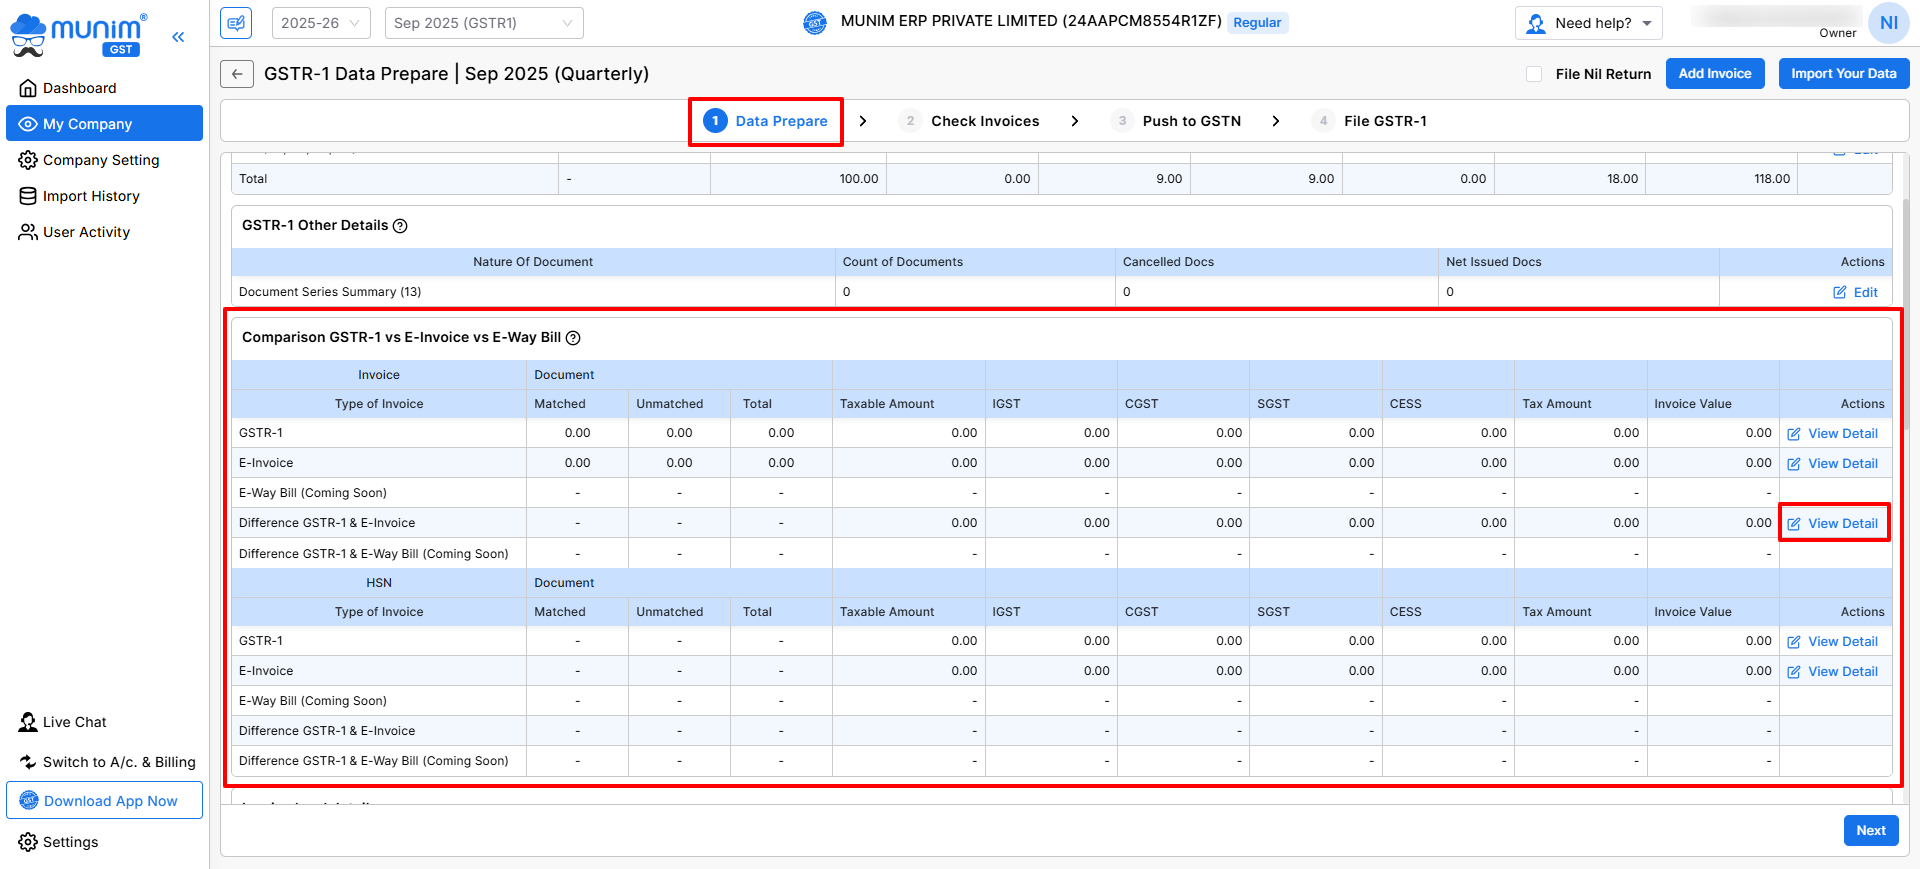Open View Detail for Difference GSTR-1 & E-Invoice
Screen dimensions: 1920x869
(1833, 524)
